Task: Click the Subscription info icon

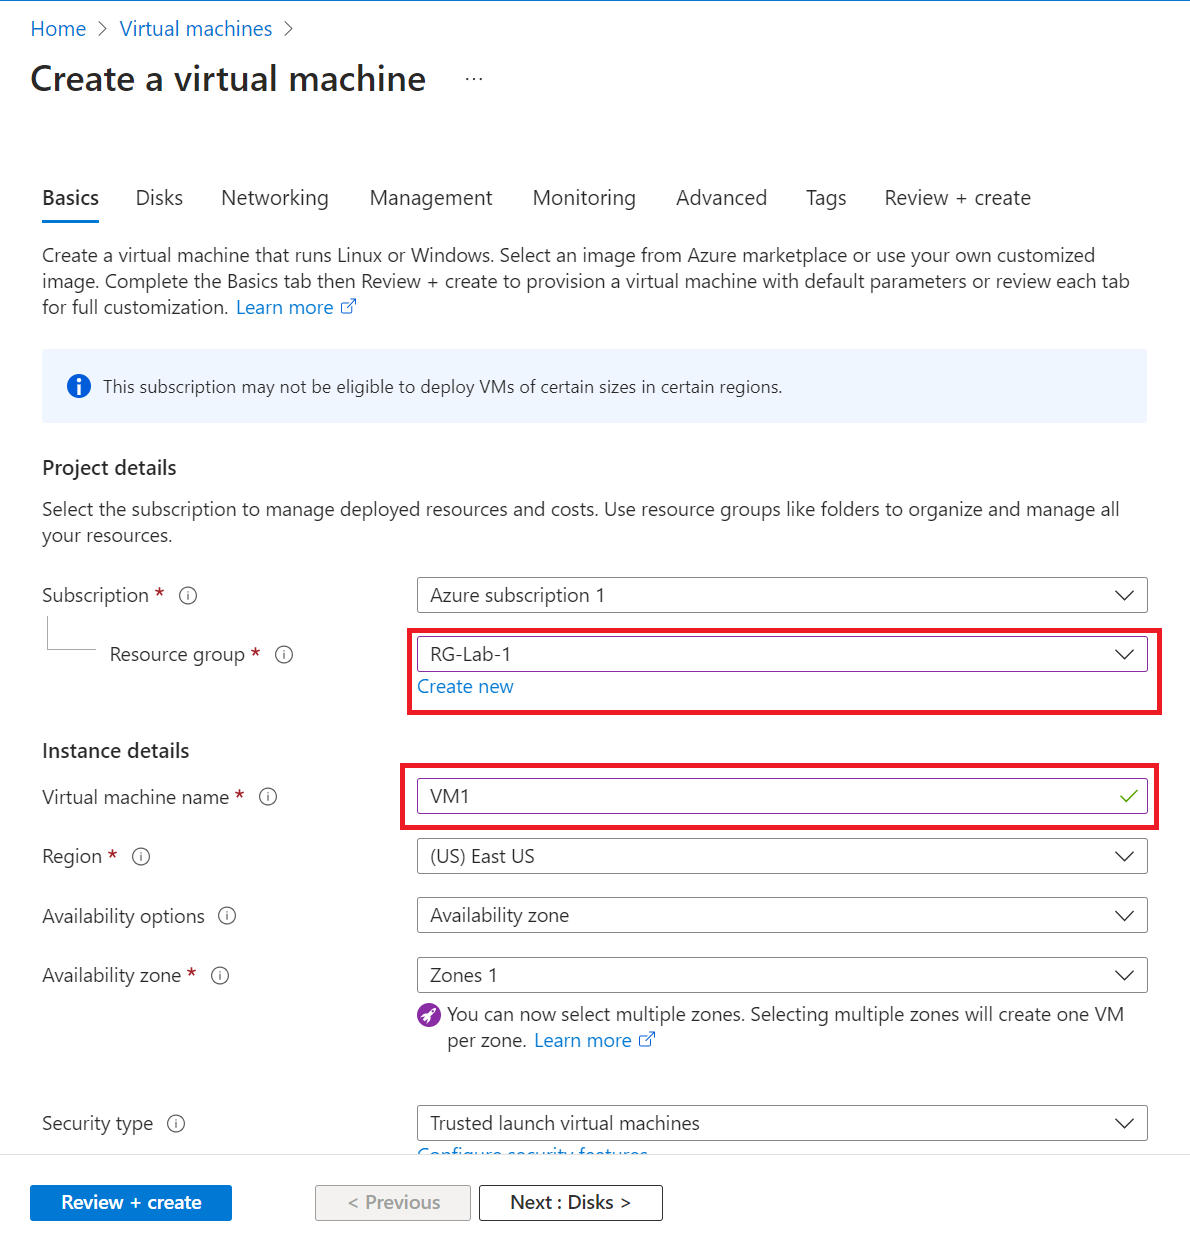Action: pyautogui.click(x=188, y=595)
